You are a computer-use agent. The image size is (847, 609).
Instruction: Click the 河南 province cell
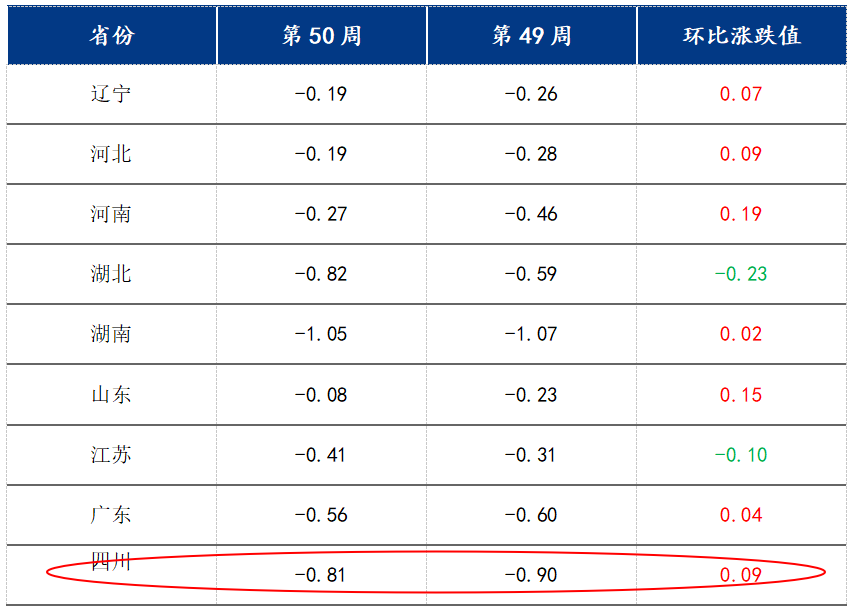[x=111, y=214]
